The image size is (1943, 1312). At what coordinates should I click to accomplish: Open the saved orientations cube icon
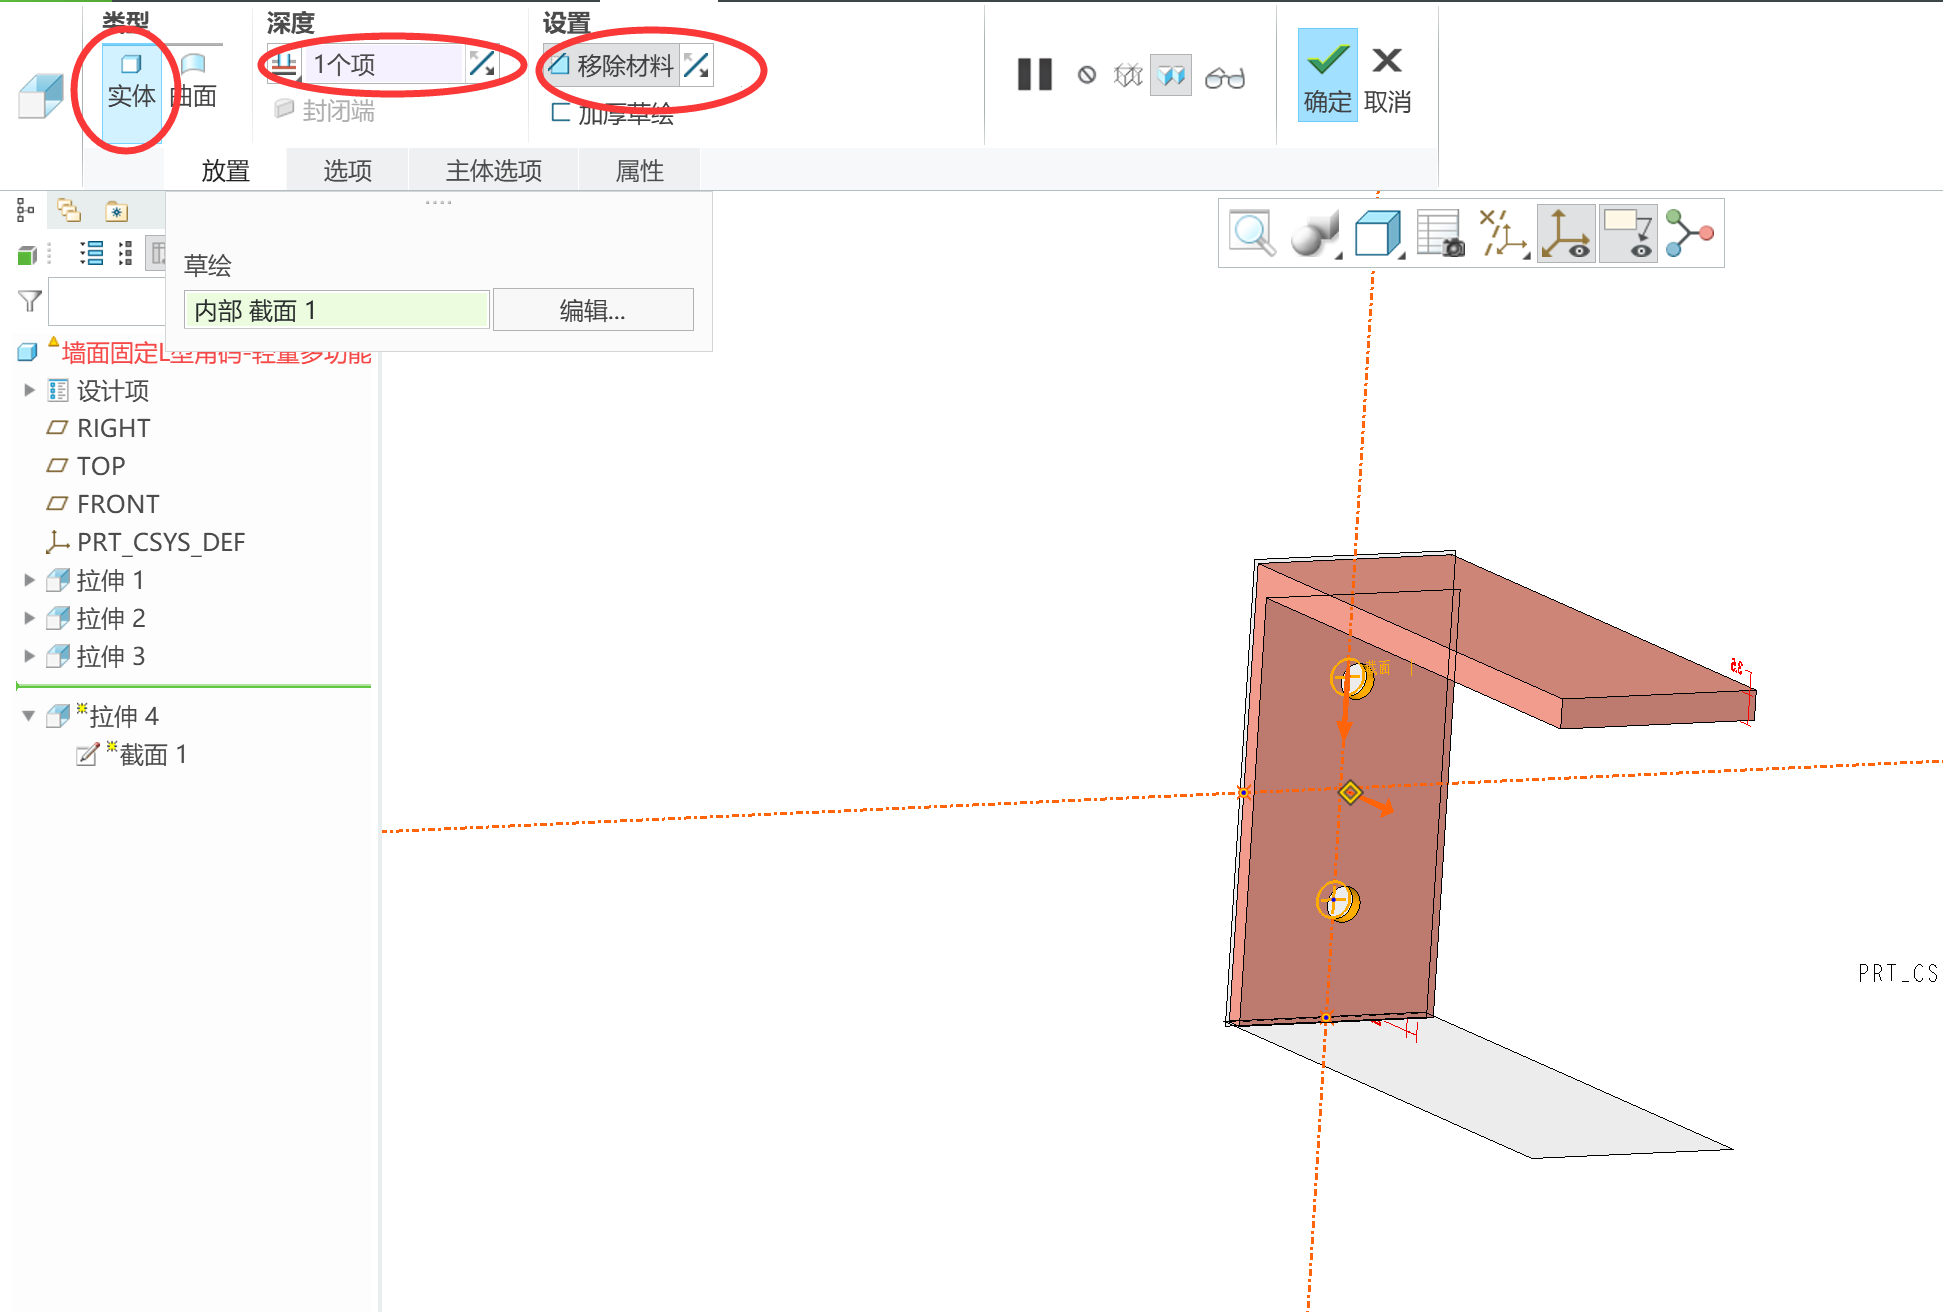(x=1377, y=233)
